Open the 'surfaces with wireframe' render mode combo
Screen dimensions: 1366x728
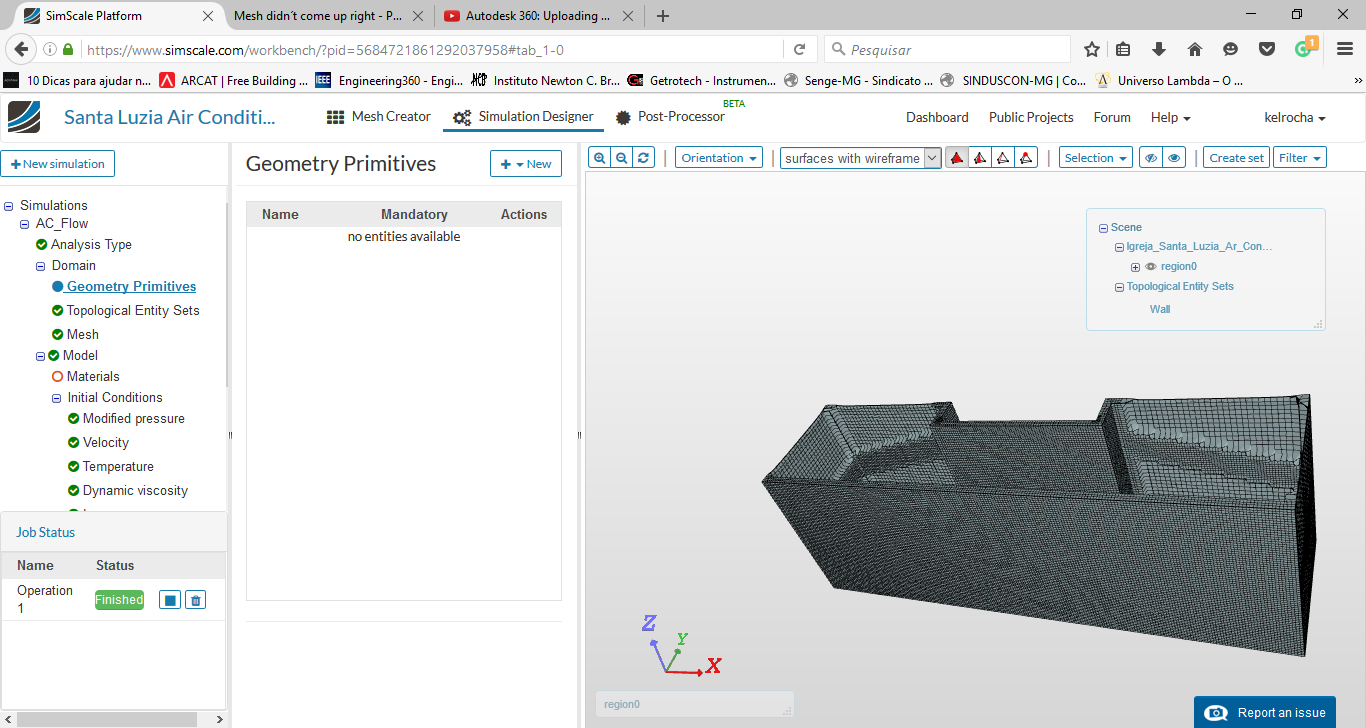pyautogui.click(x=860, y=158)
